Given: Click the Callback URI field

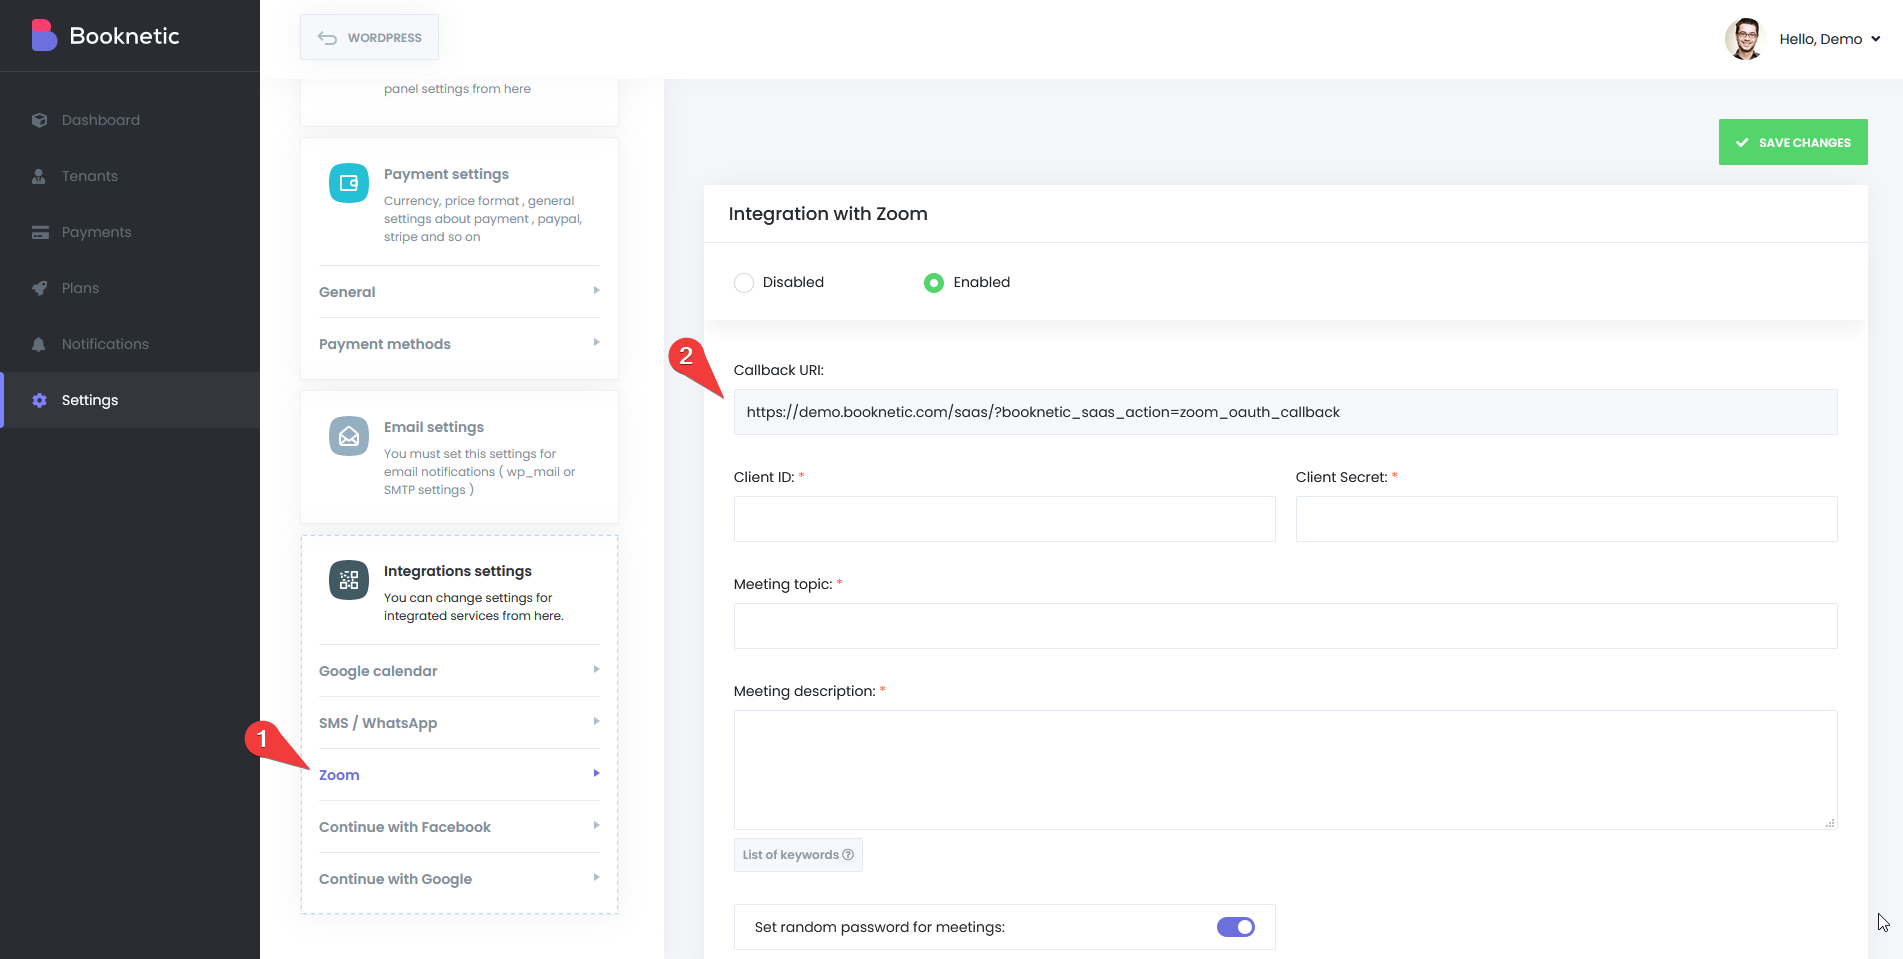Looking at the screenshot, I should [x=1285, y=412].
